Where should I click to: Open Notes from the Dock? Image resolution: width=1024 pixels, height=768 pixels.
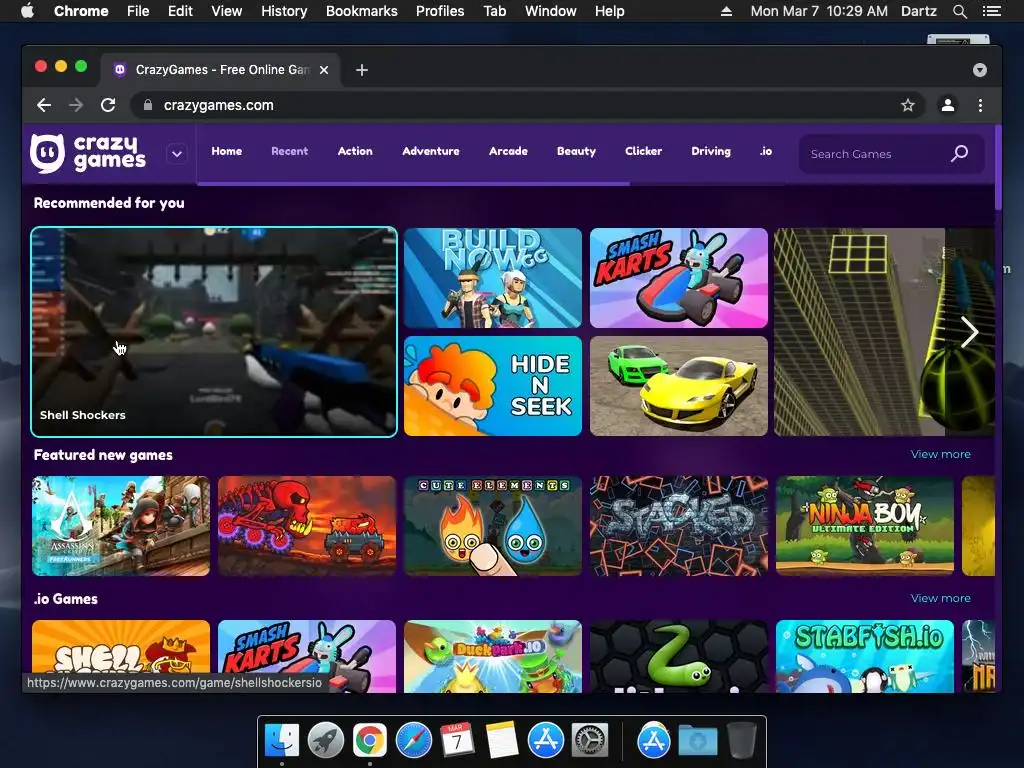click(x=502, y=741)
